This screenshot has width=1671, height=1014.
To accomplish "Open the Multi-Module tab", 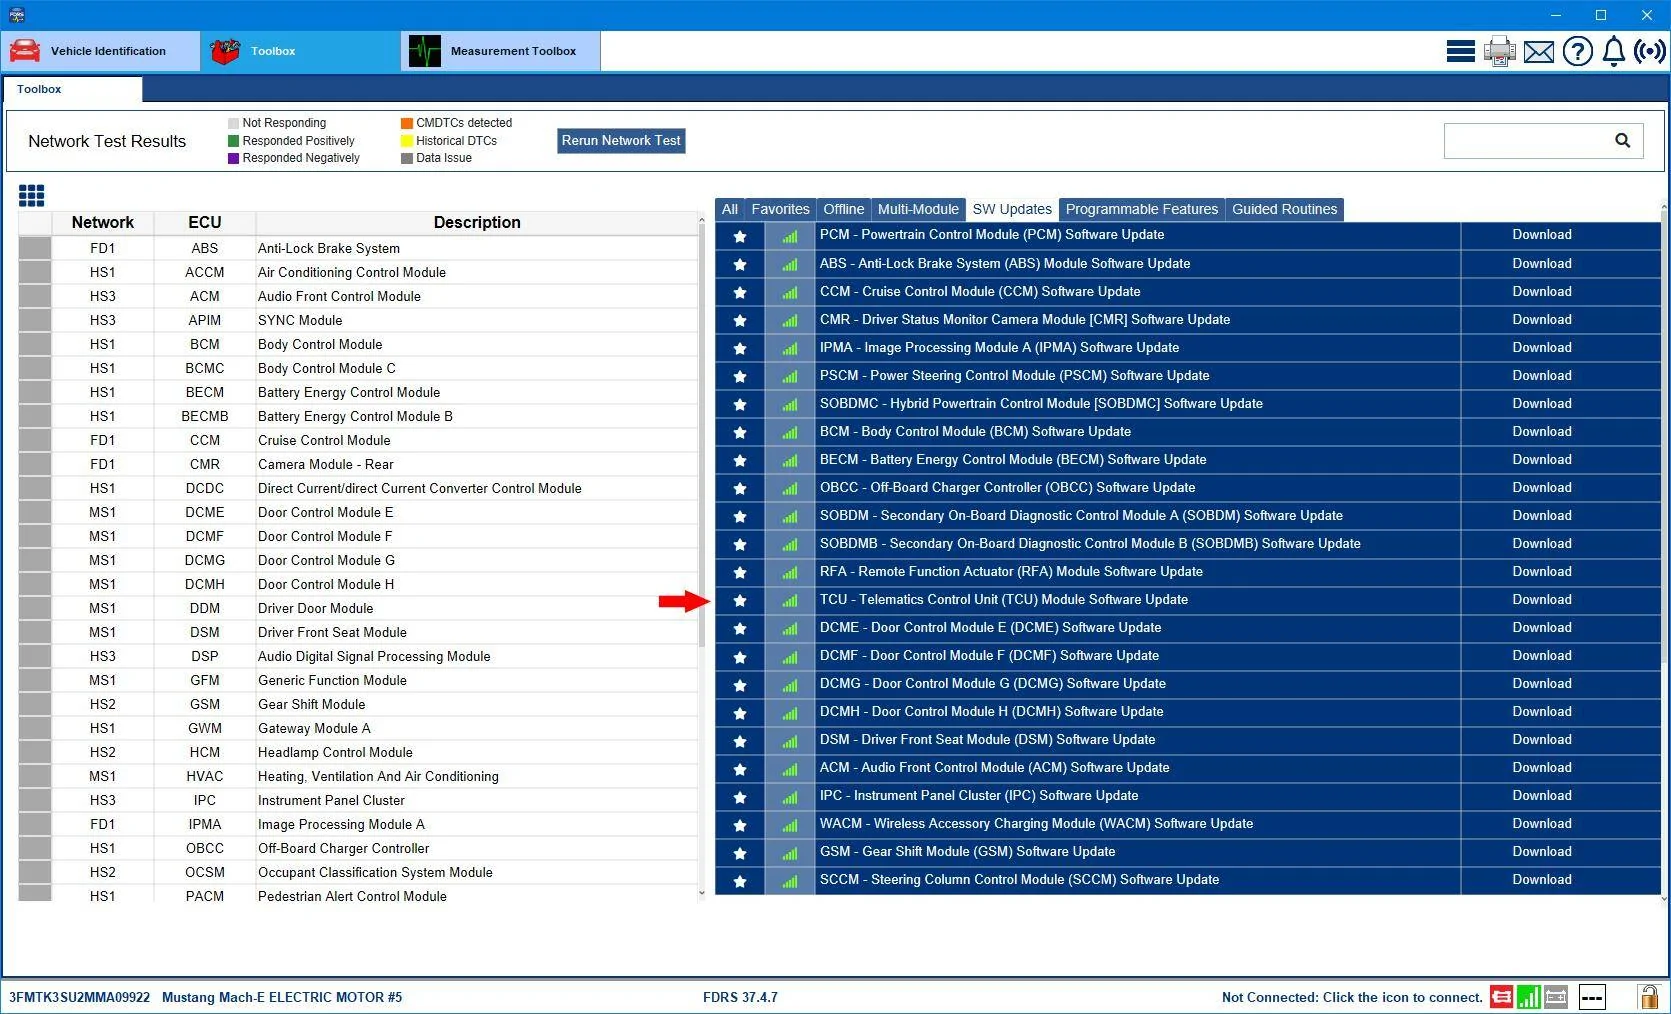I will [x=918, y=209].
